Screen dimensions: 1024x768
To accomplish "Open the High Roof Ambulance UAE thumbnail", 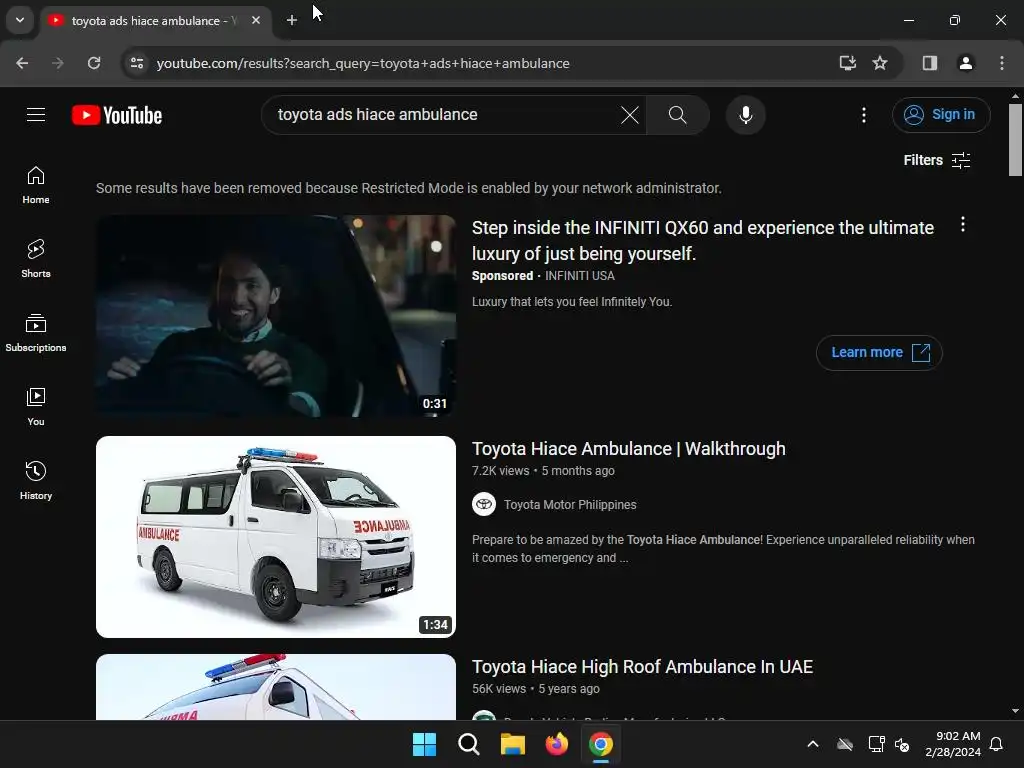I will (x=276, y=687).
